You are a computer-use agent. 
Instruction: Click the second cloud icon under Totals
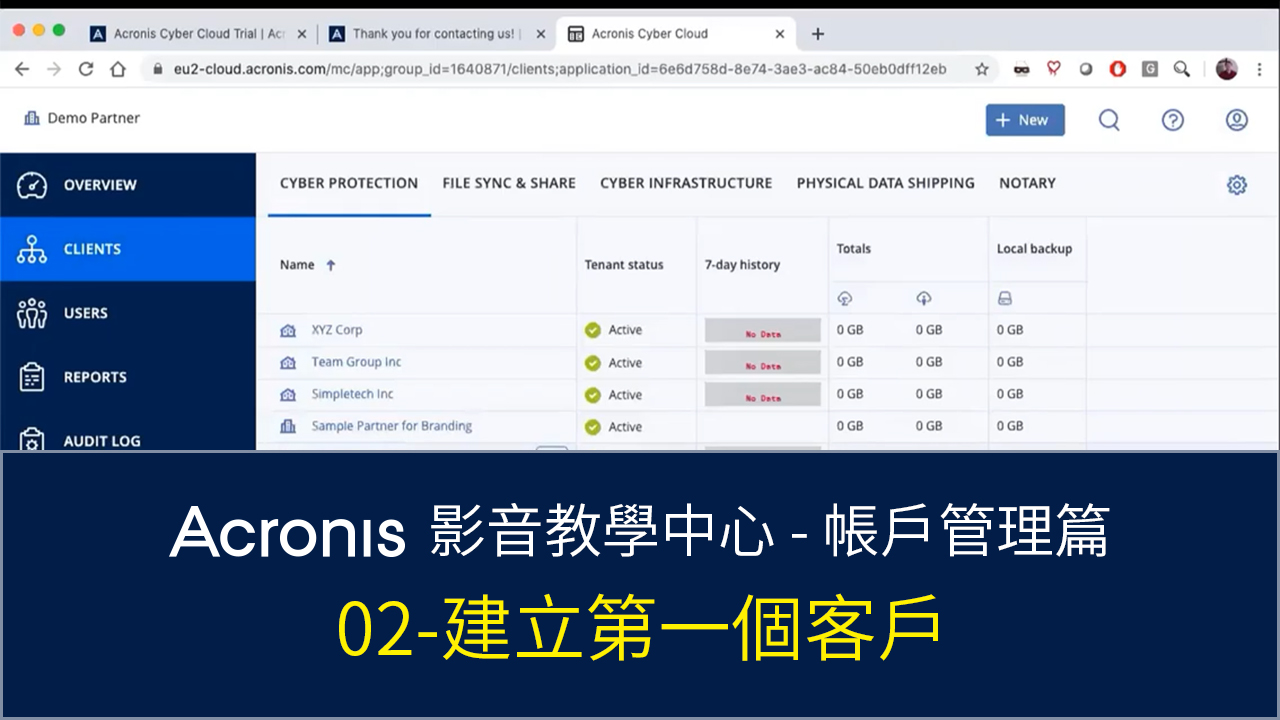(x=924, y=298)
